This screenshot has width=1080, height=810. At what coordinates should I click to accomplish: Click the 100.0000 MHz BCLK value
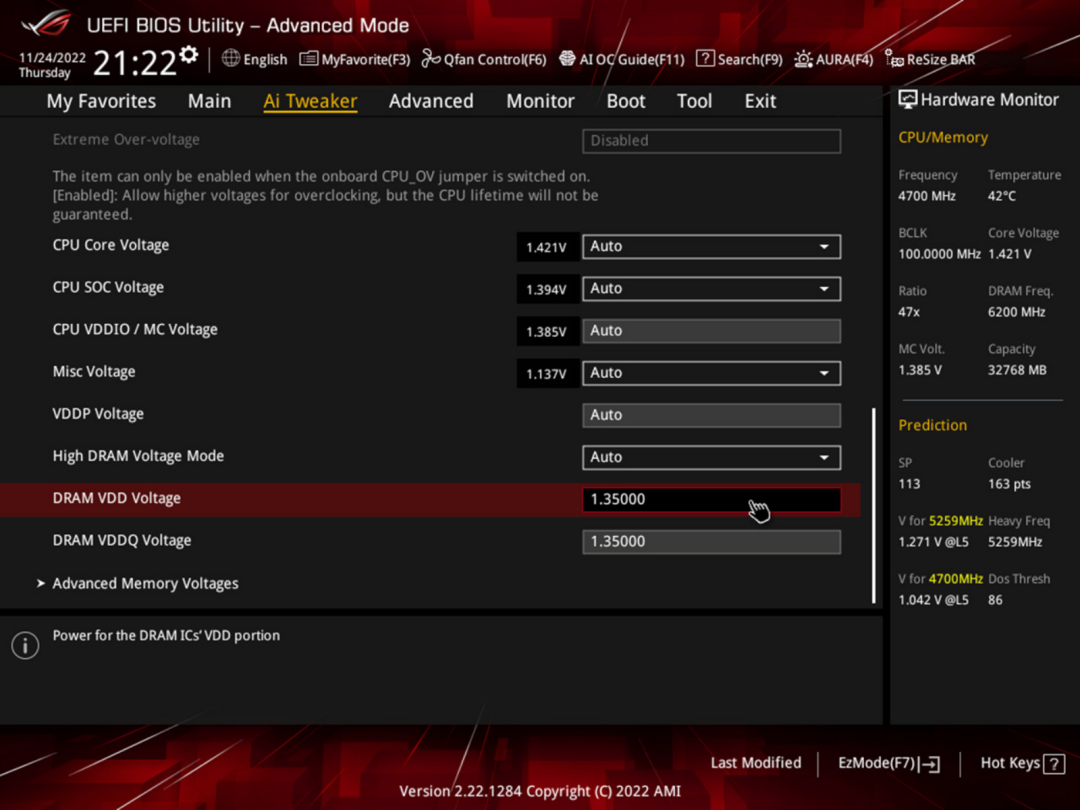(939, 254)
